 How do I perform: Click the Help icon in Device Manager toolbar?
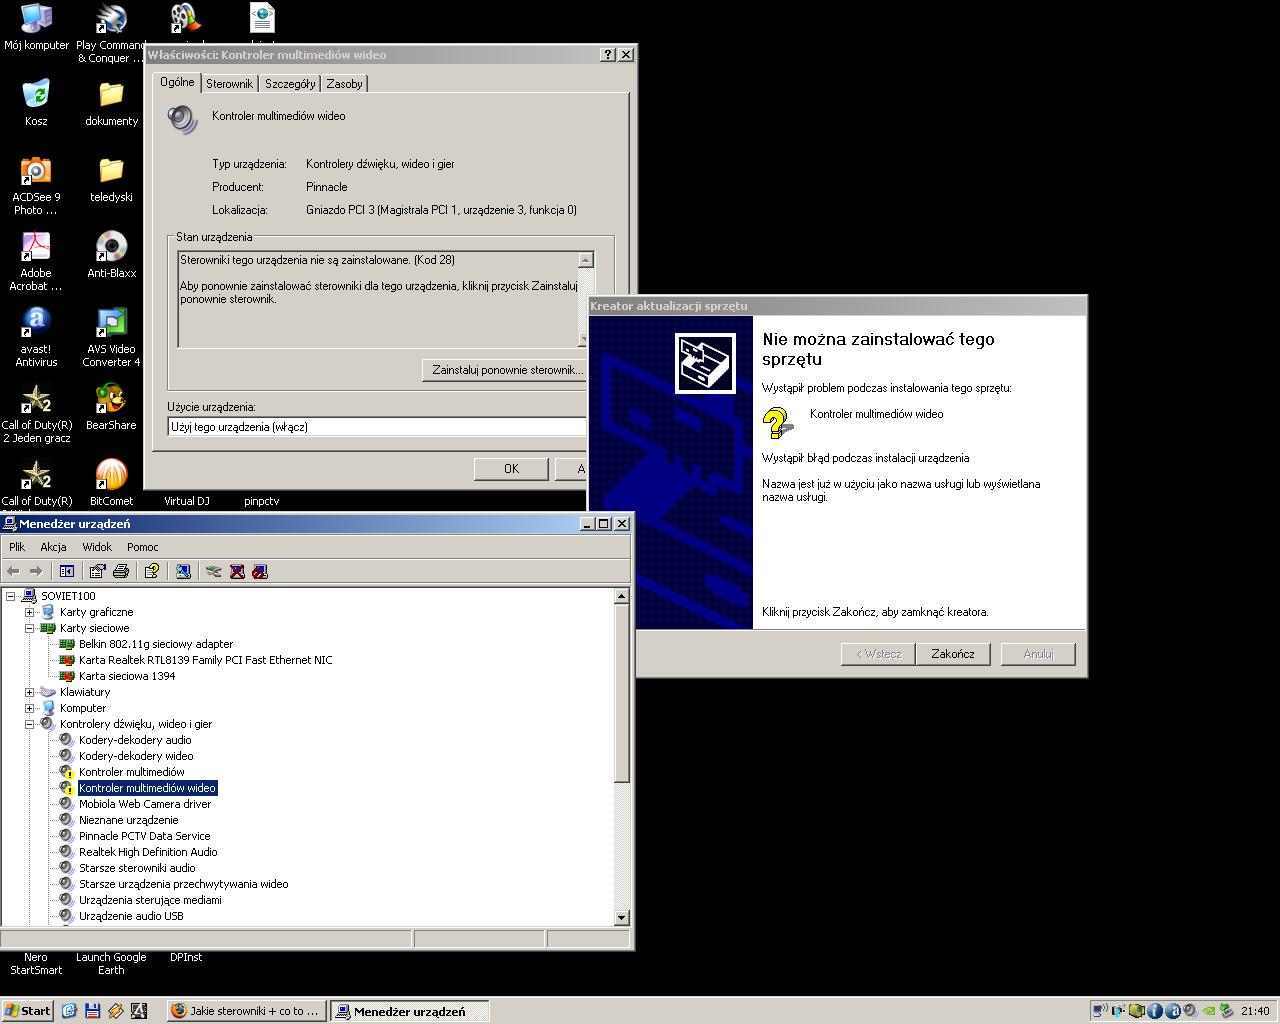(x=152, y=571)
